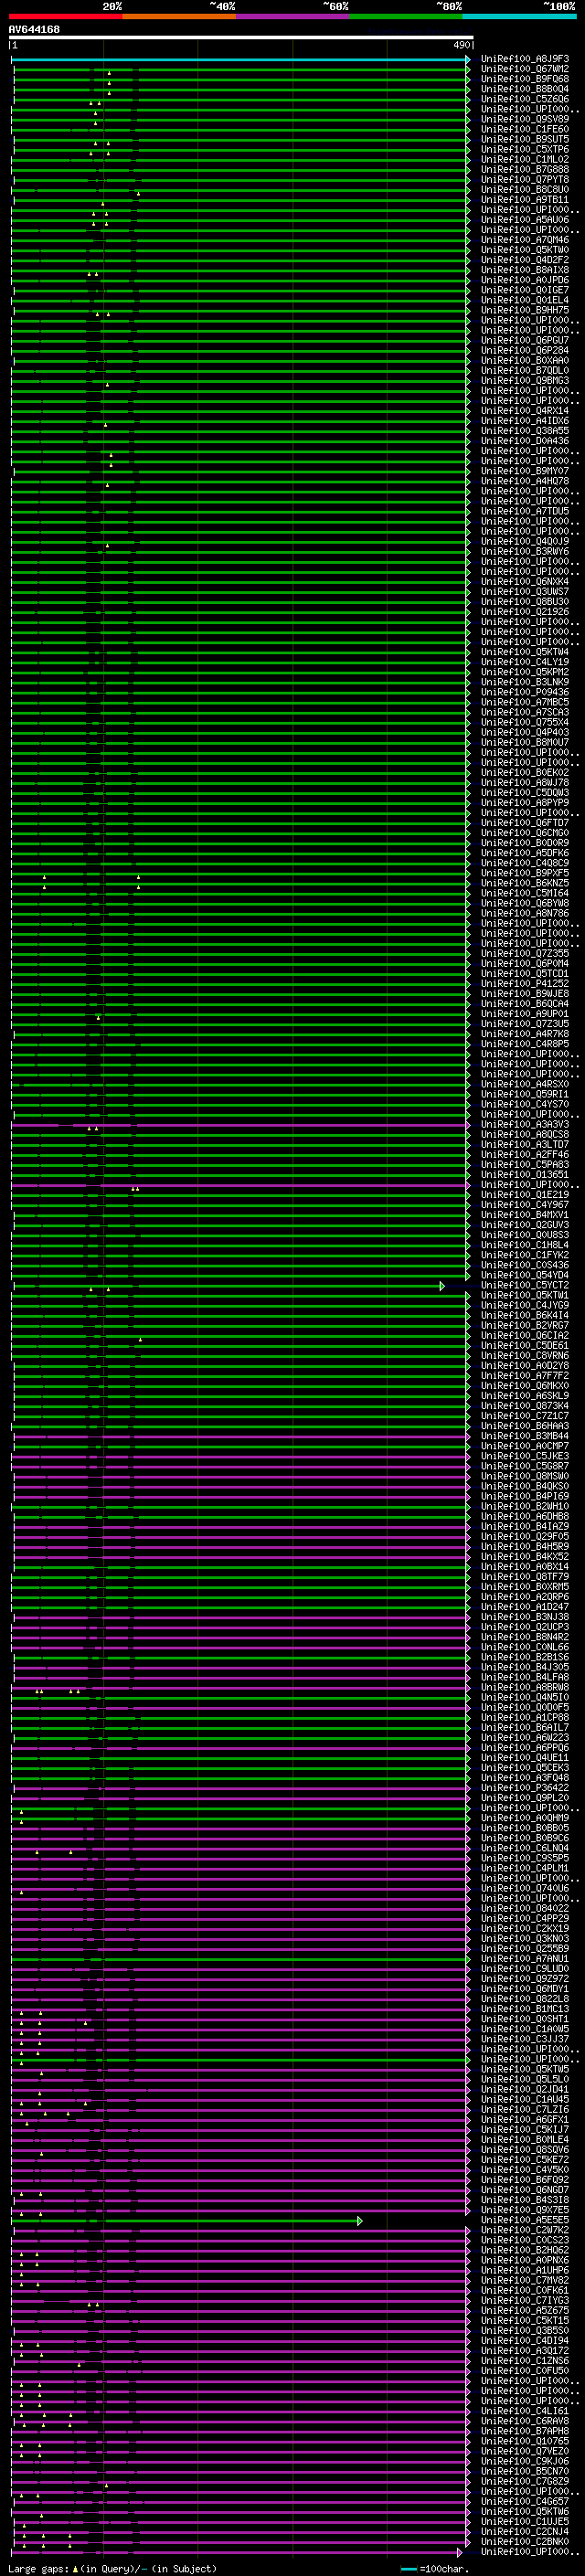
Task: Open hit UniRef100_C5Z6Q6
Action: (x=524, y=99)
